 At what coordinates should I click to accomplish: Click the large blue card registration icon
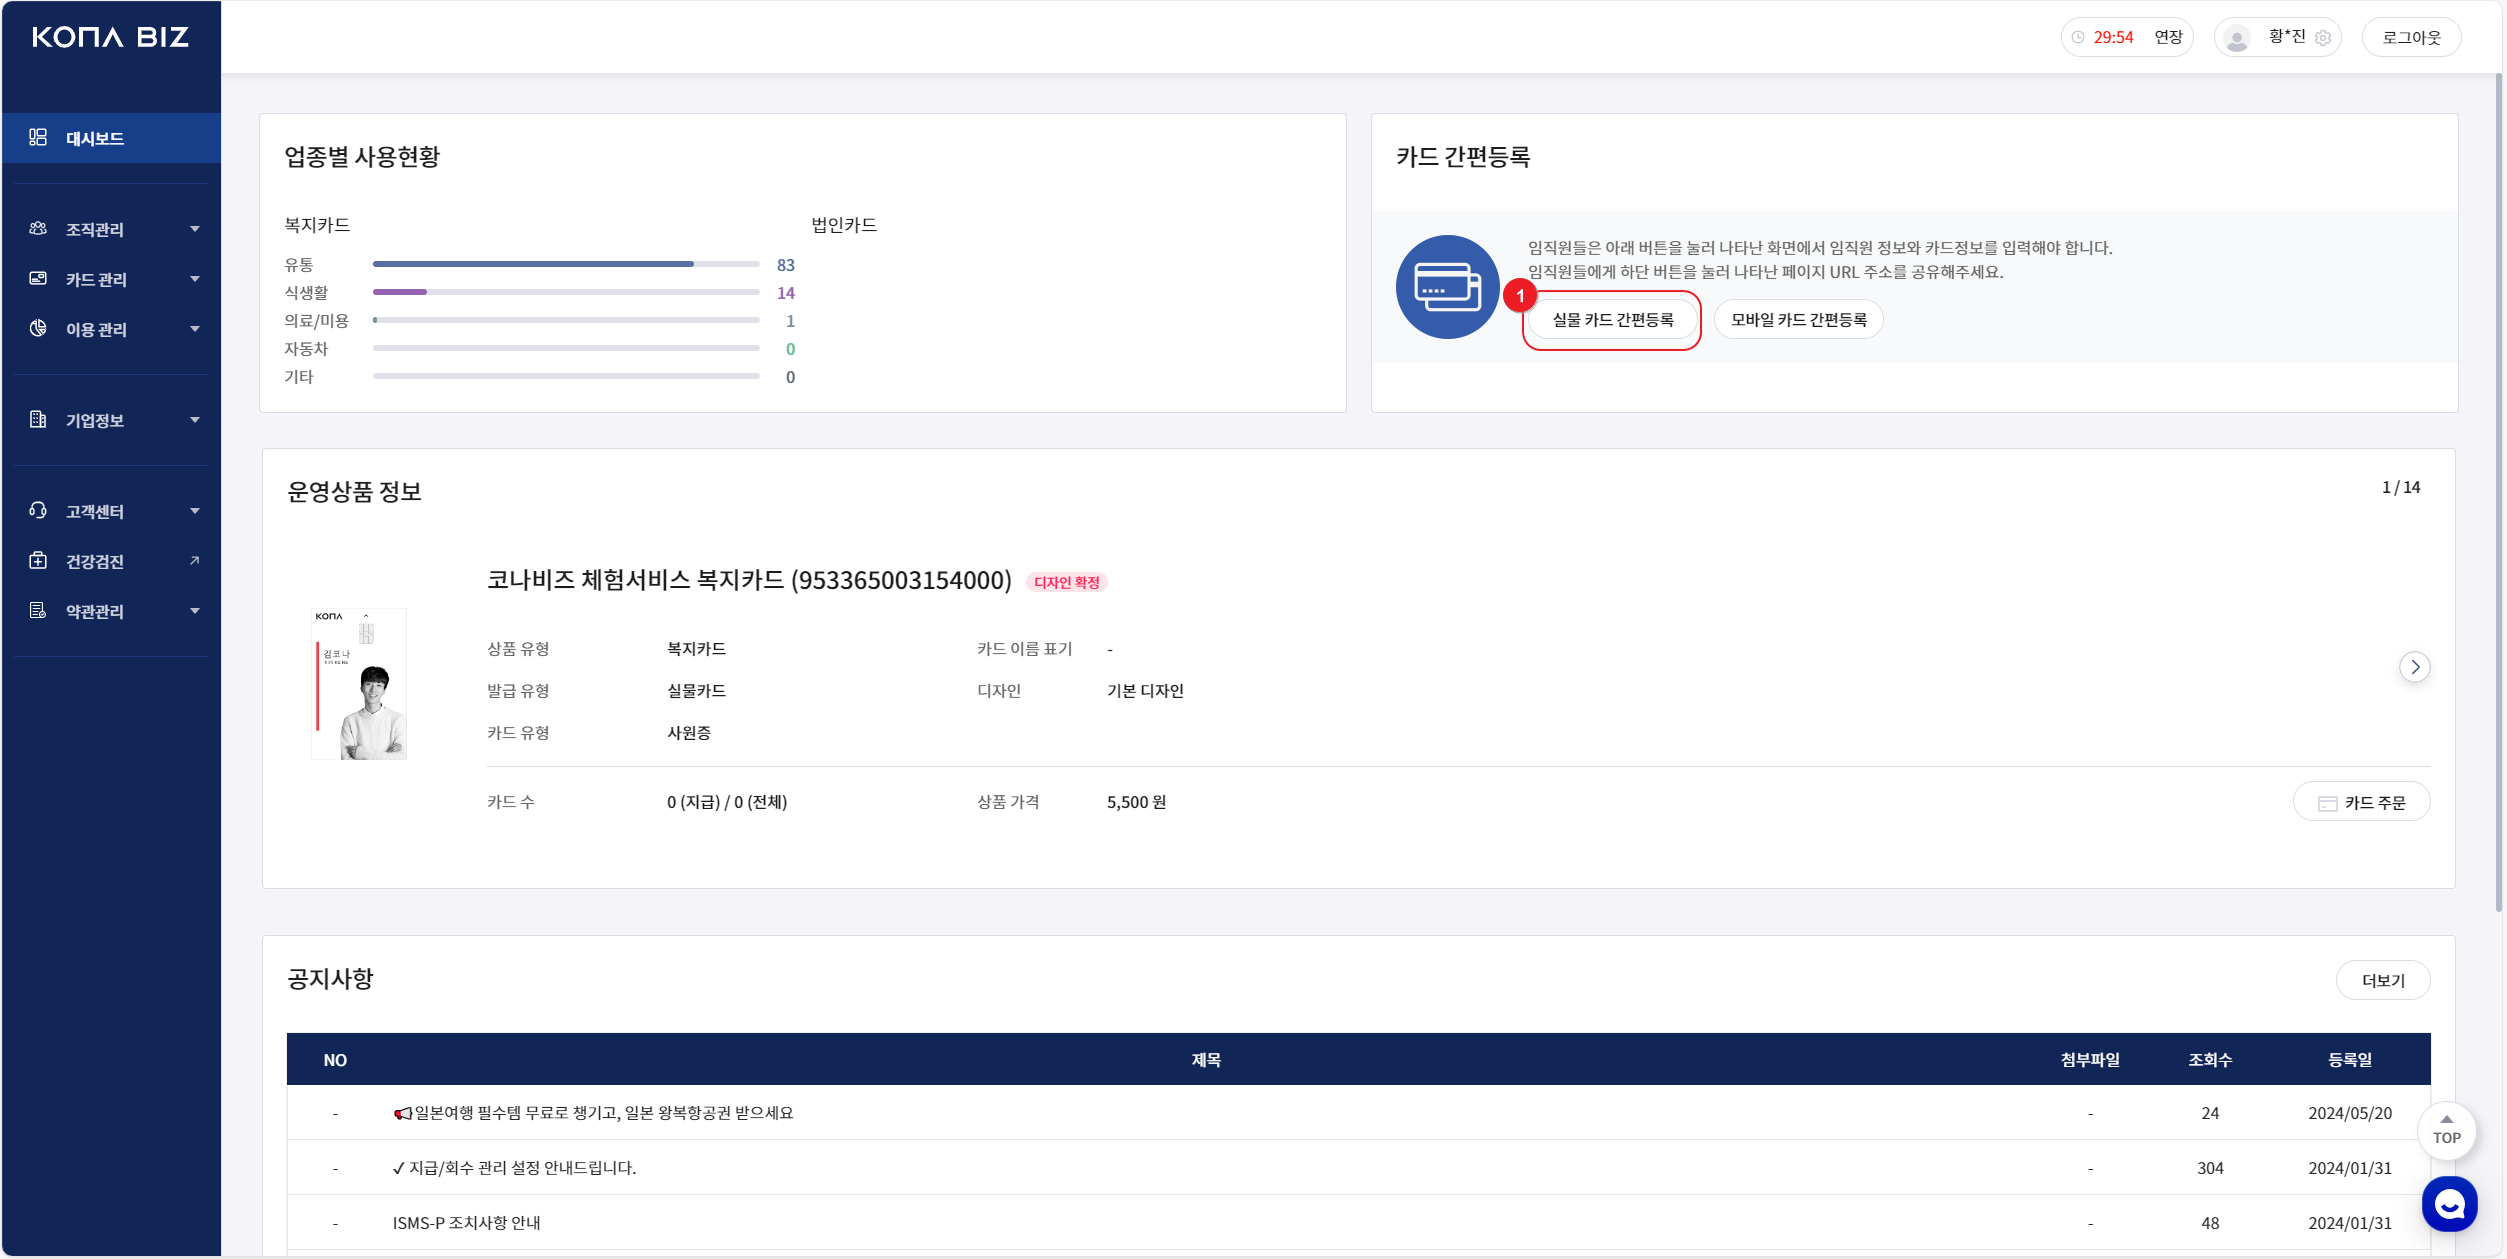click(1447, 287)
